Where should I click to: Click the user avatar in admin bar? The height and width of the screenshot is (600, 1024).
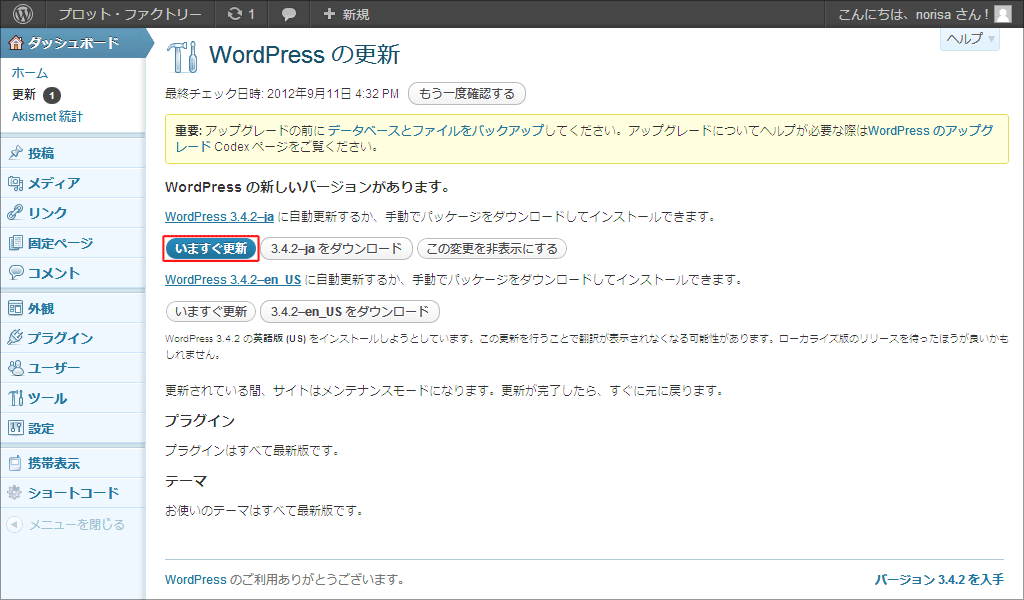point(1002,14)
